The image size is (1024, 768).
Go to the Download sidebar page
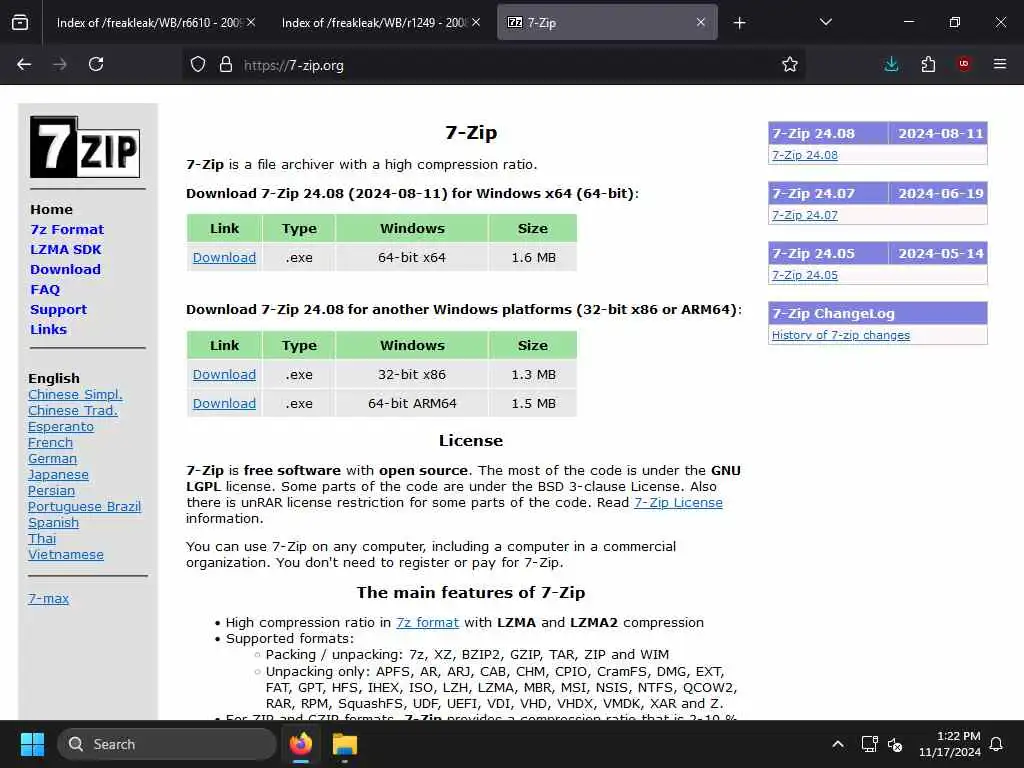click(x=65, y=269)
